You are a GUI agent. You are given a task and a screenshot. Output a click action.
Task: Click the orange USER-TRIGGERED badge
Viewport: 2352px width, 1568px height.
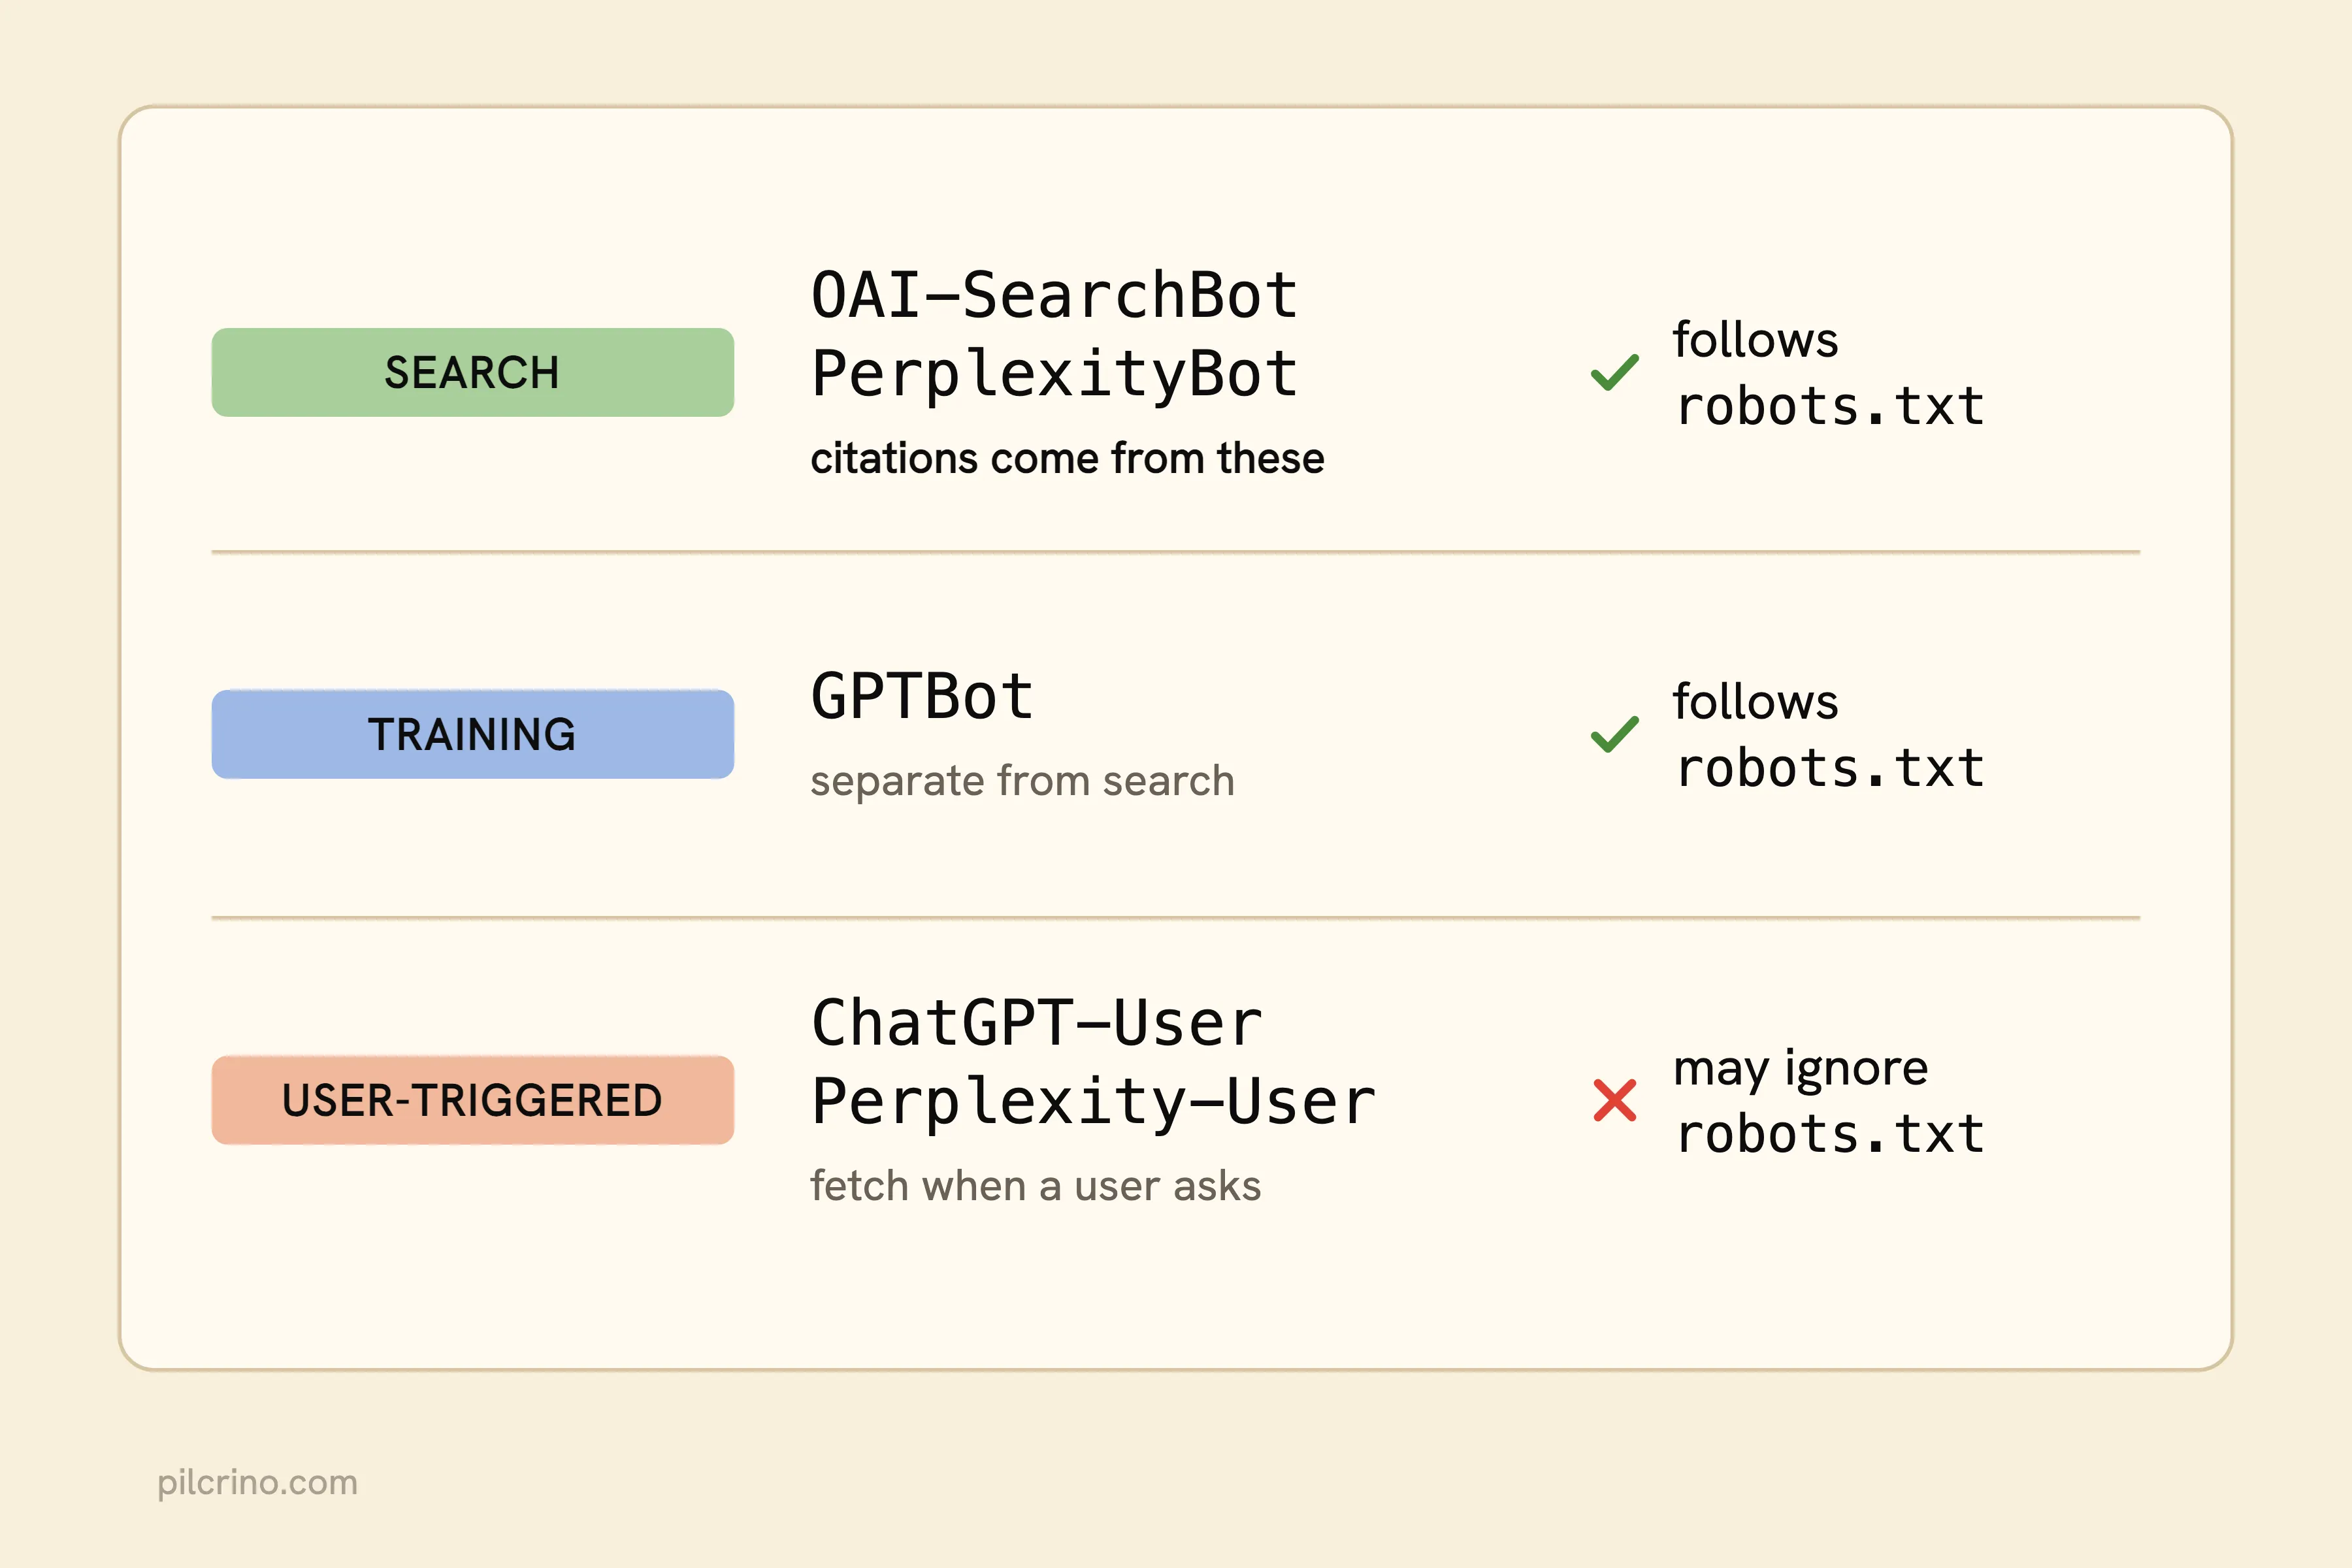(x=472, y=1100)
